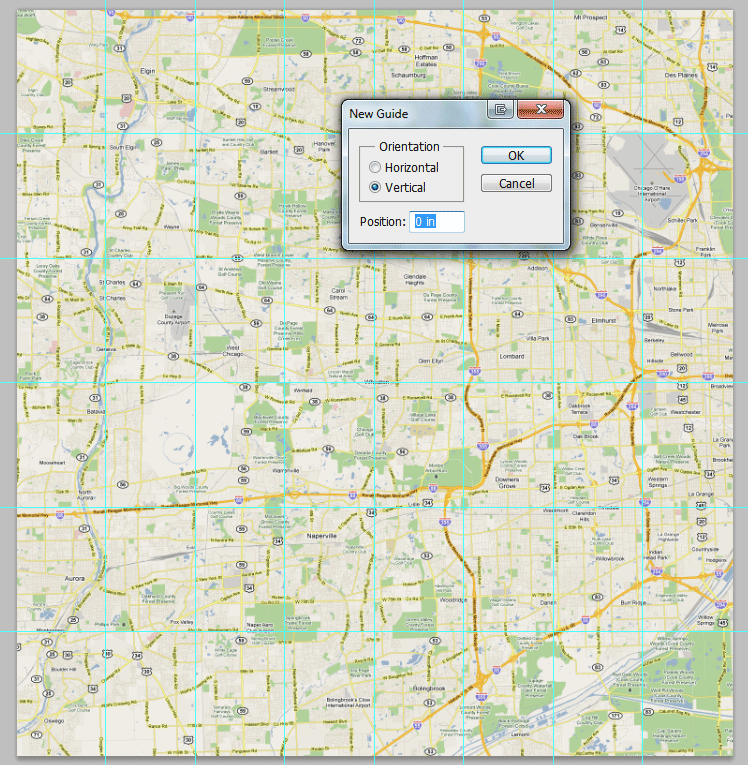
Task: Click the South Elgin label on map
Action: [x=124, y=147]
